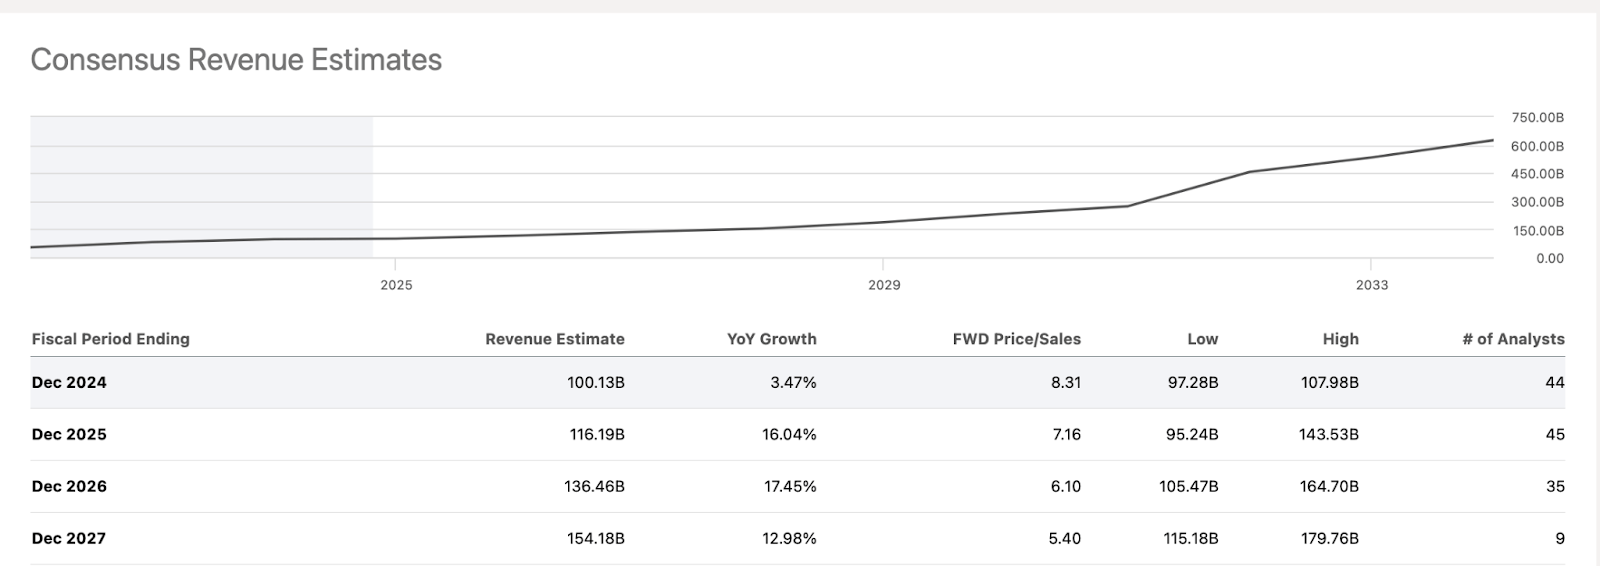
Task: Select the Dec 2024 row label
Action: 69,382
